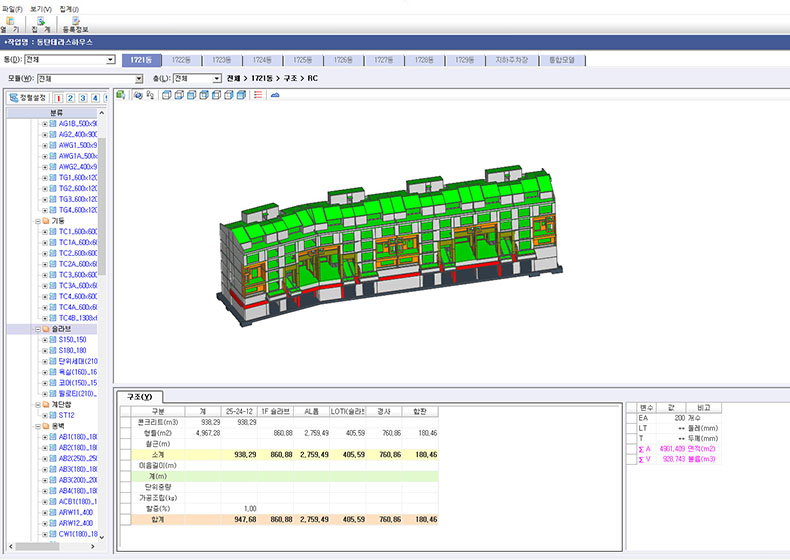Click the seventh cube view icon

point(241,95)
